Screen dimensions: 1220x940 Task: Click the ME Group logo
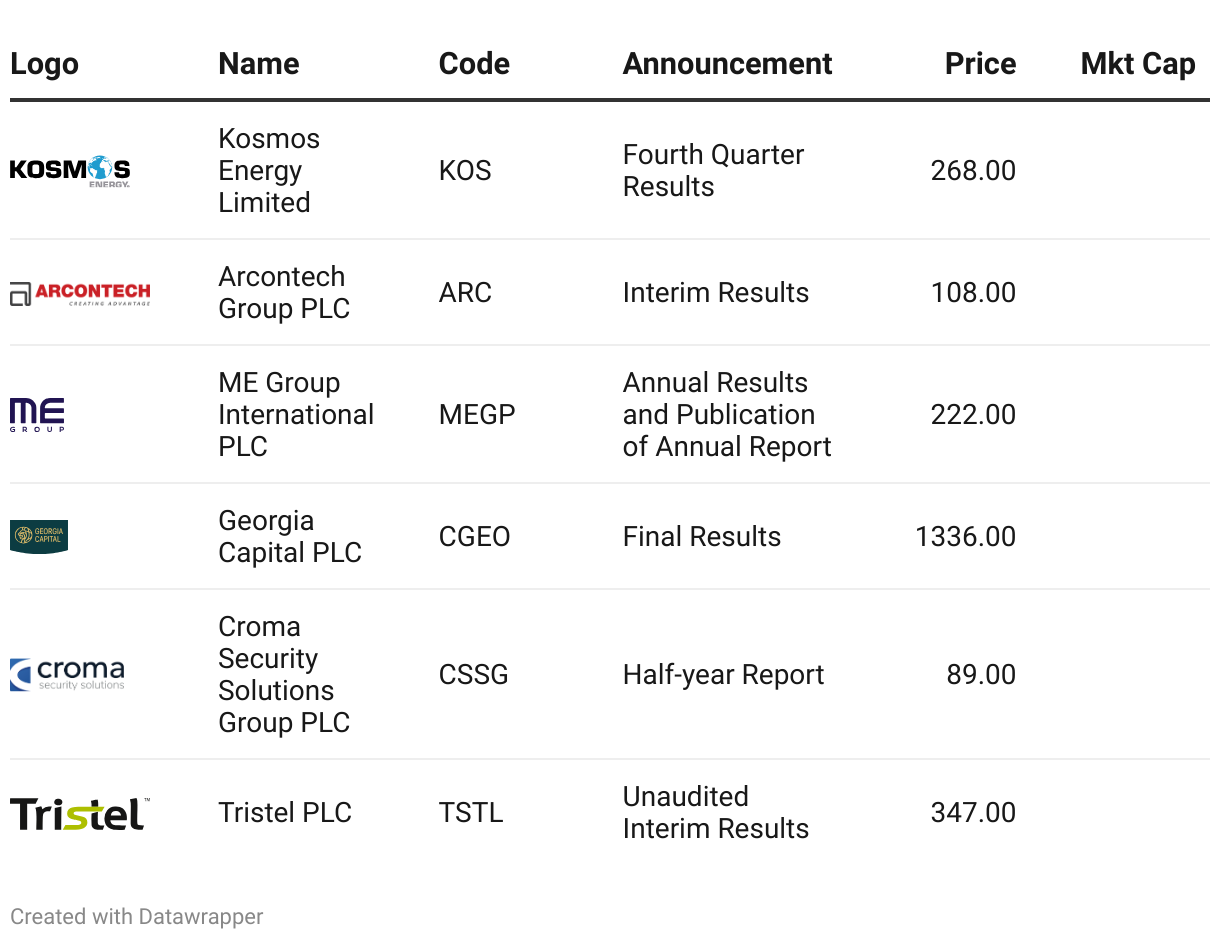[x=37, y=414]
